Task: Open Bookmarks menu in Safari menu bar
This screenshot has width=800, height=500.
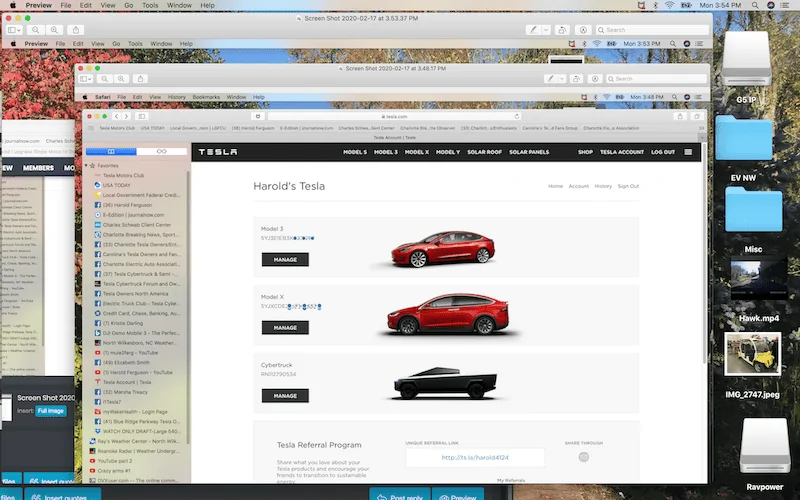Action: [206, 97]
